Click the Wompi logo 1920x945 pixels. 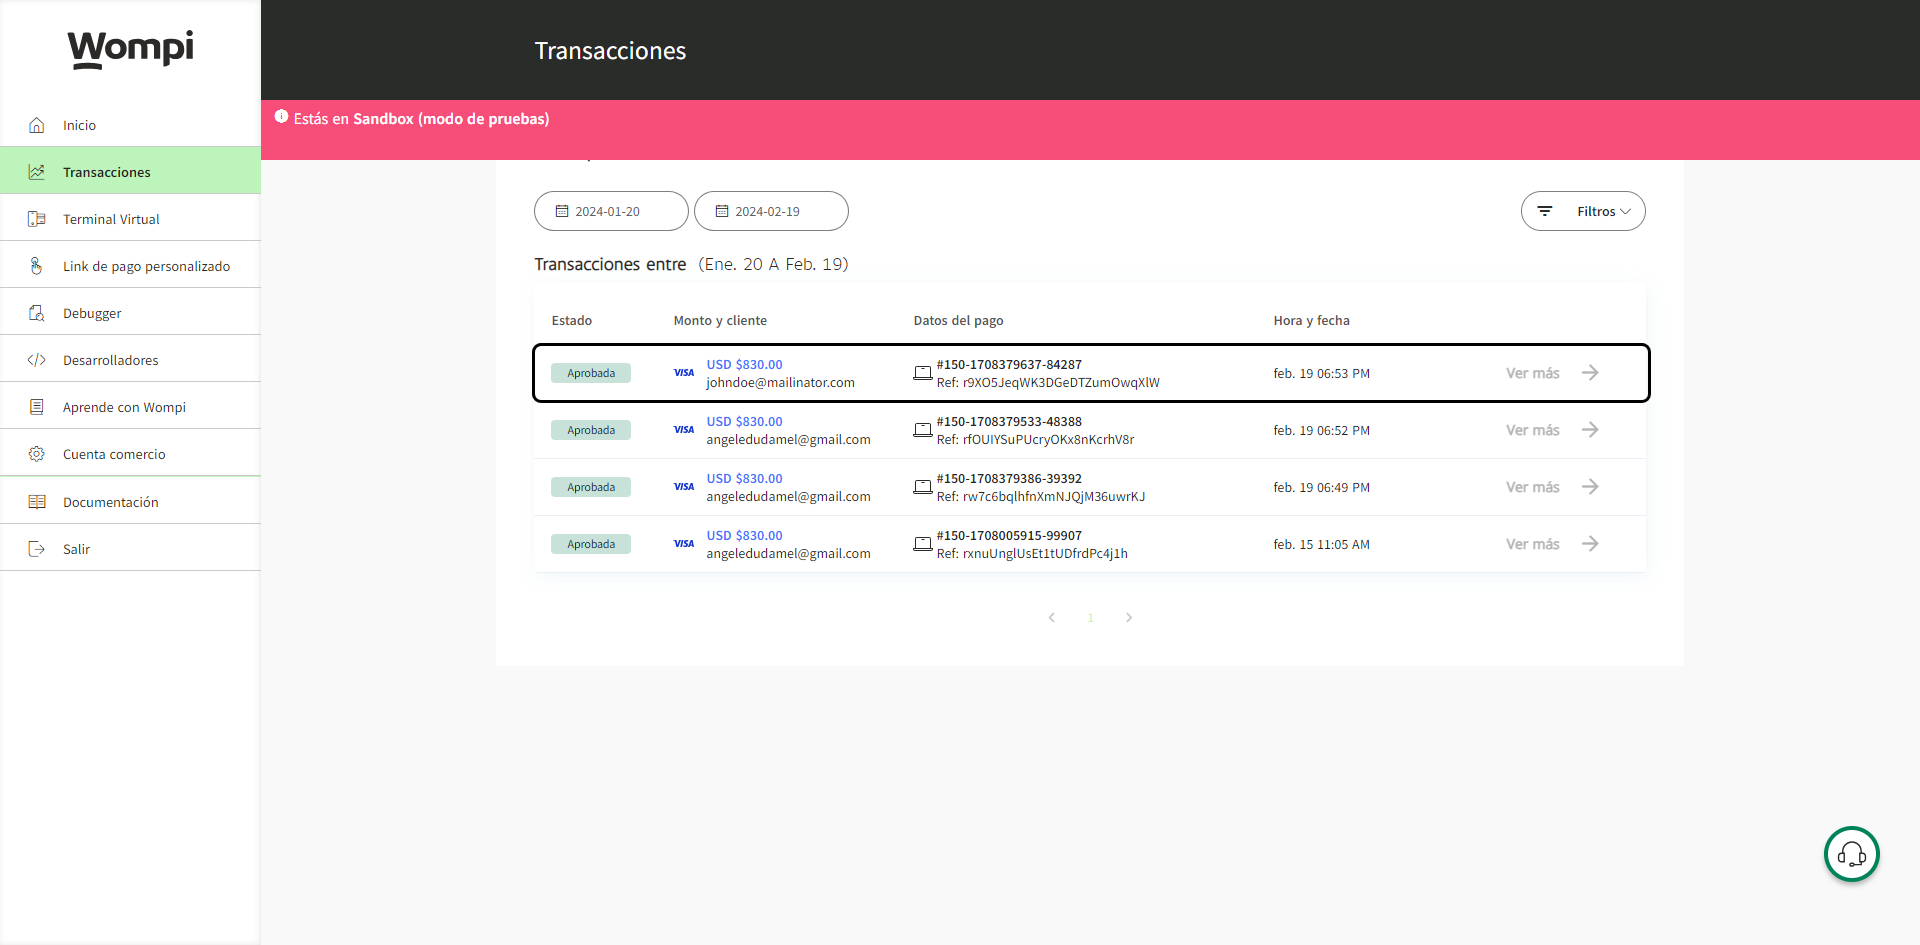[130, 49]
